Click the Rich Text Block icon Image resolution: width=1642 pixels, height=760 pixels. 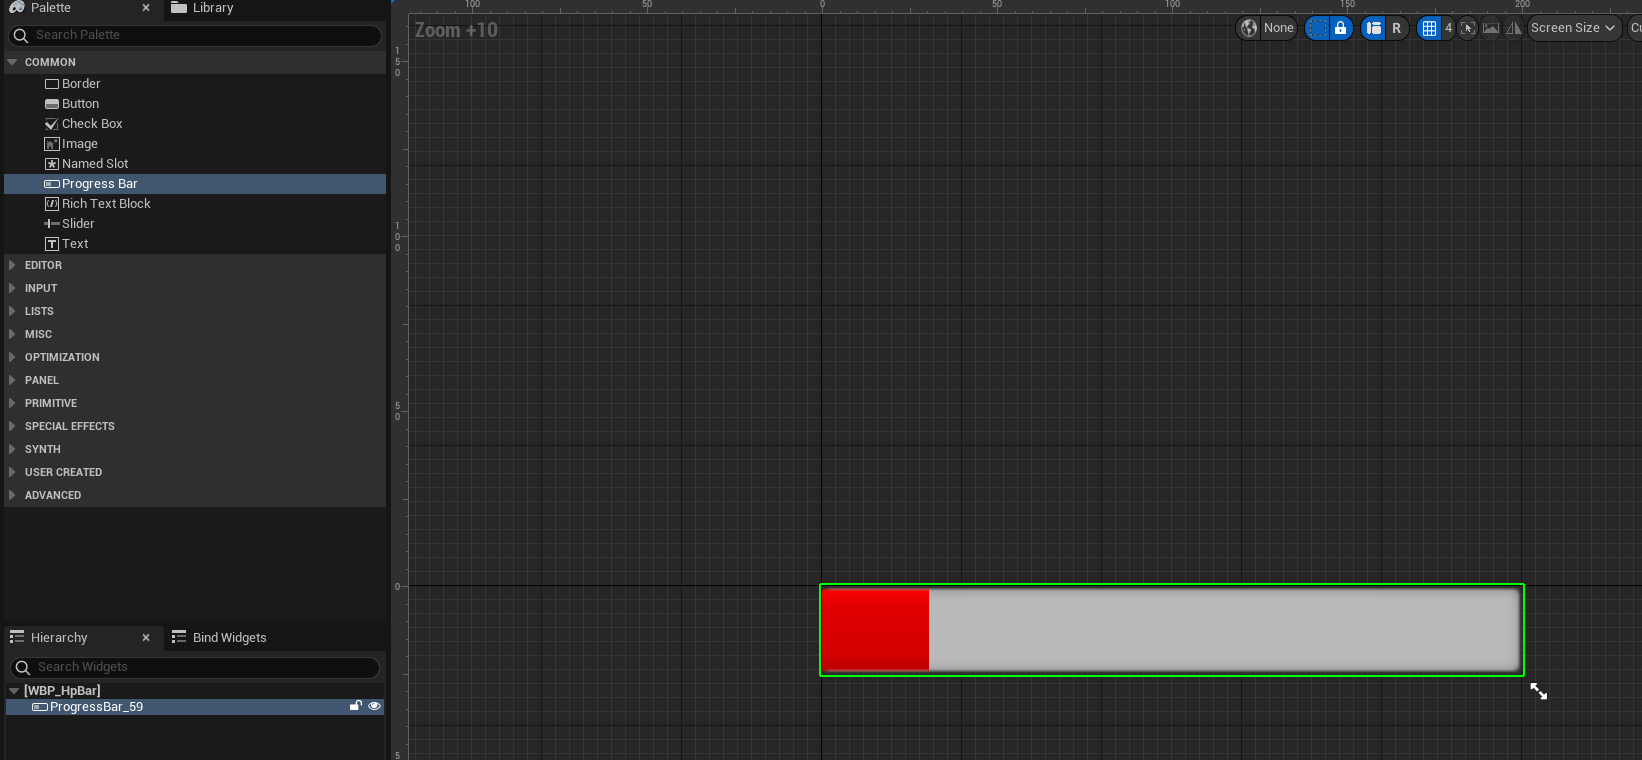(52, 204)
